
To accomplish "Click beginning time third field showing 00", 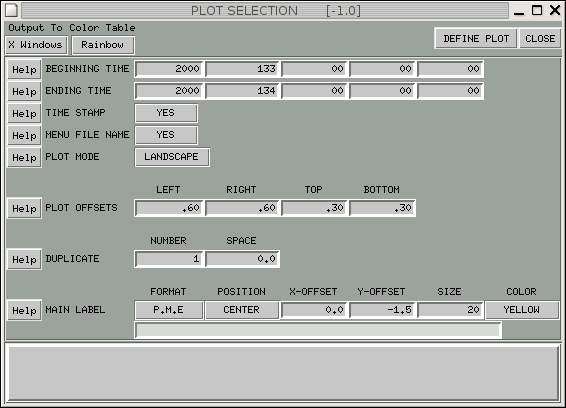I will [x=314, y=69].
